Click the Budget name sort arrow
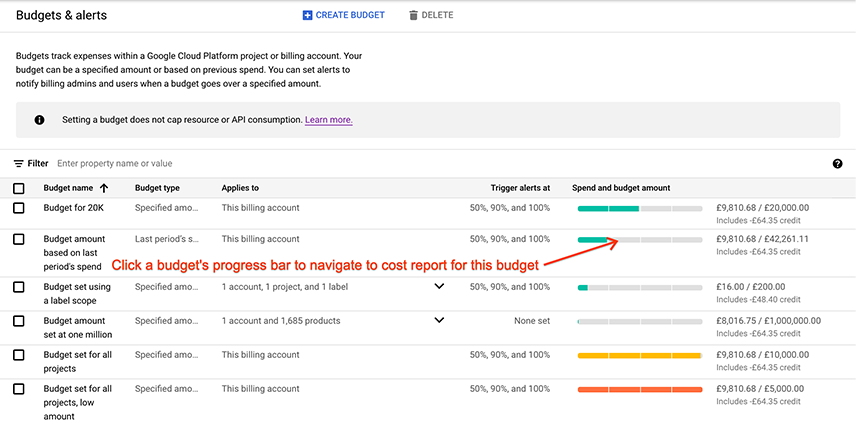 (104, 188)
